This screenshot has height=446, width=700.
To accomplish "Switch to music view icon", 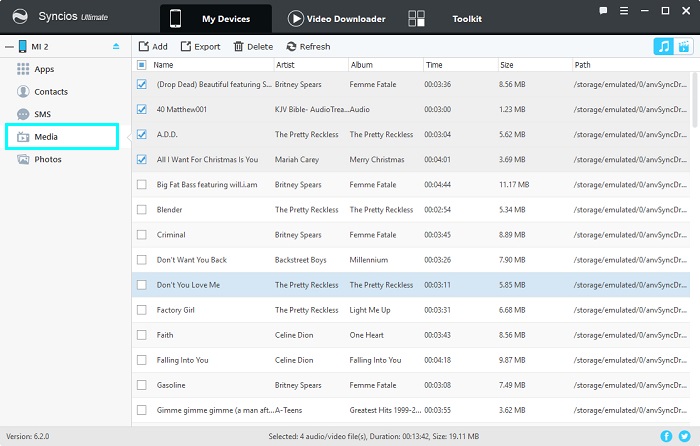I will [x=663, y=46].
